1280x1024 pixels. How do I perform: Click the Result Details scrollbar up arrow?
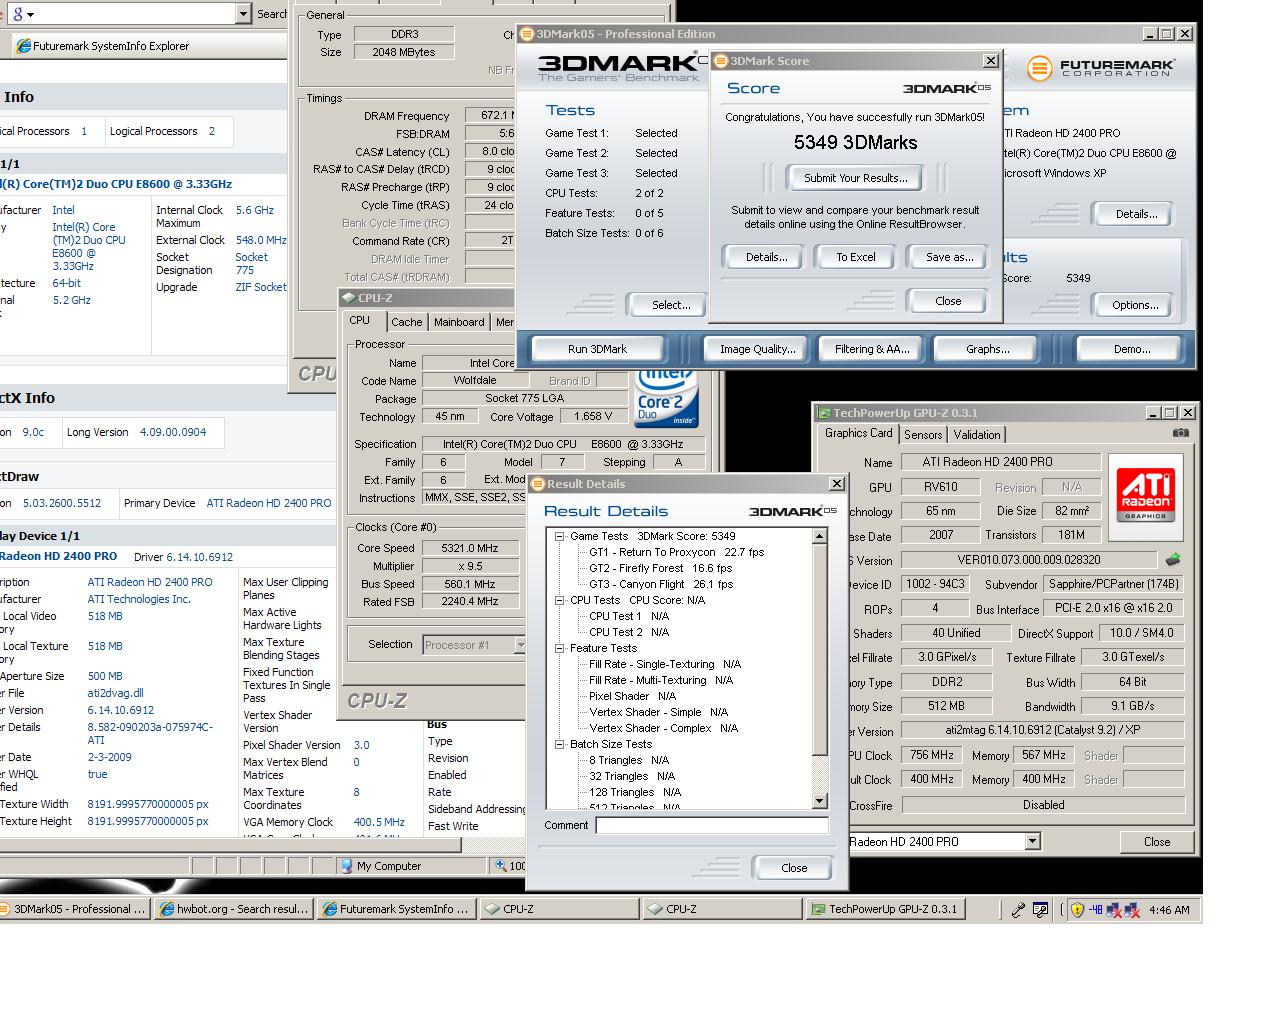point(820,536)
